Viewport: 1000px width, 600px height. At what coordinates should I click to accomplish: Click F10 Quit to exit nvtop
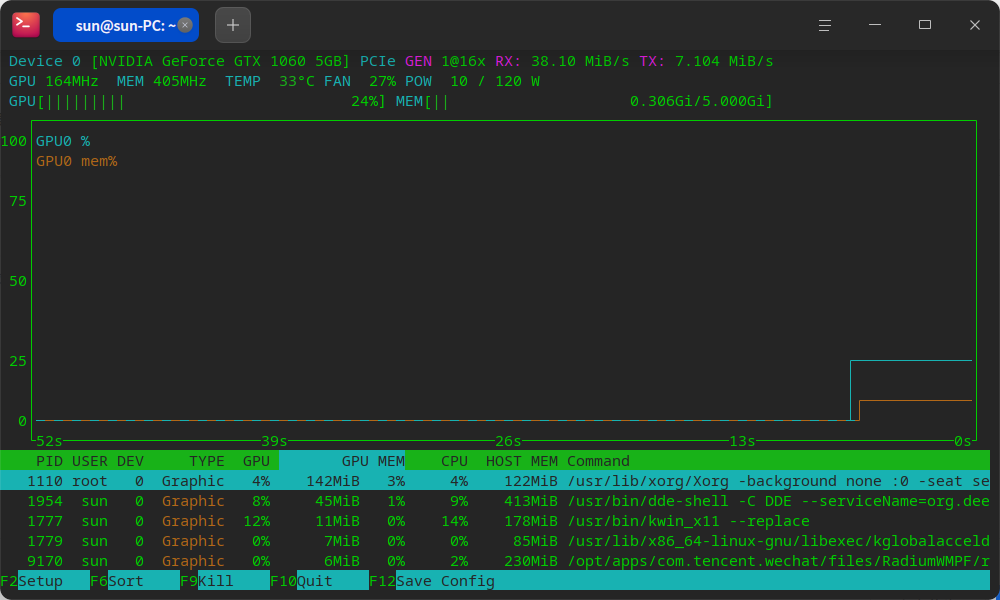(320, 581)
